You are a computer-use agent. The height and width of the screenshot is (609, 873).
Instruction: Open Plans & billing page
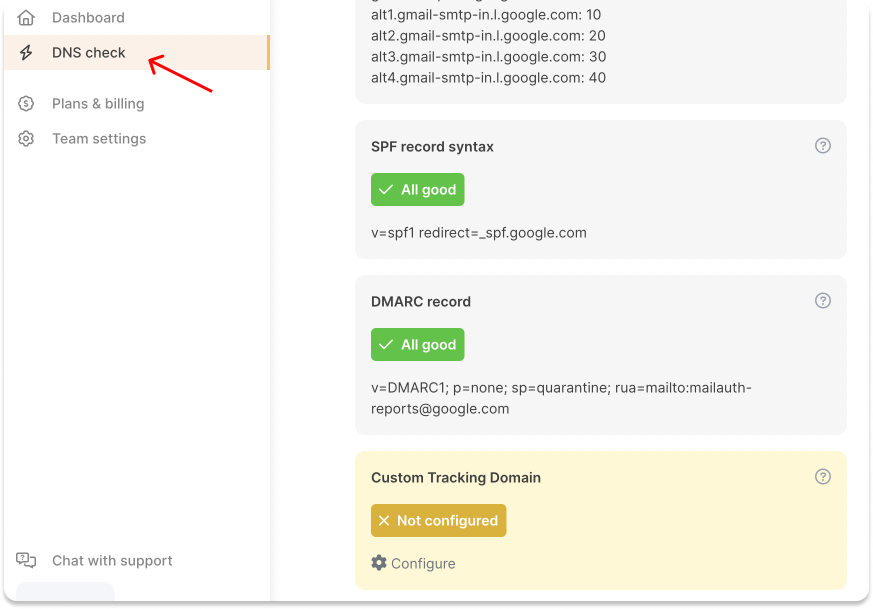tap(97, 103)
